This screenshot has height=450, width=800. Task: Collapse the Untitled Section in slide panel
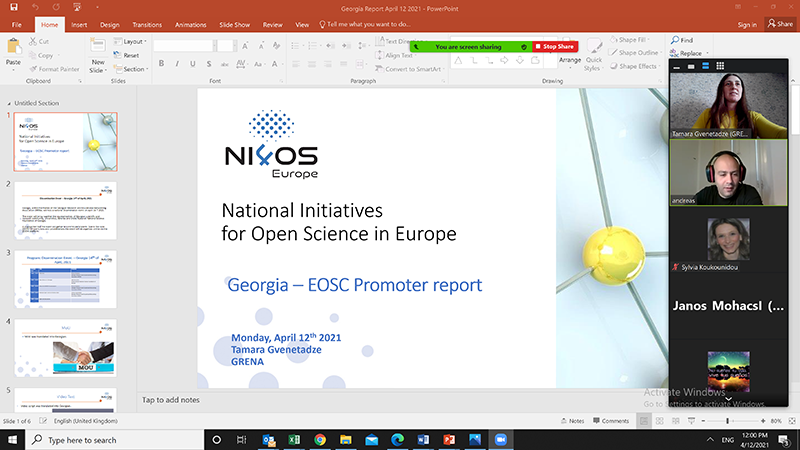[x=9, y=103]
